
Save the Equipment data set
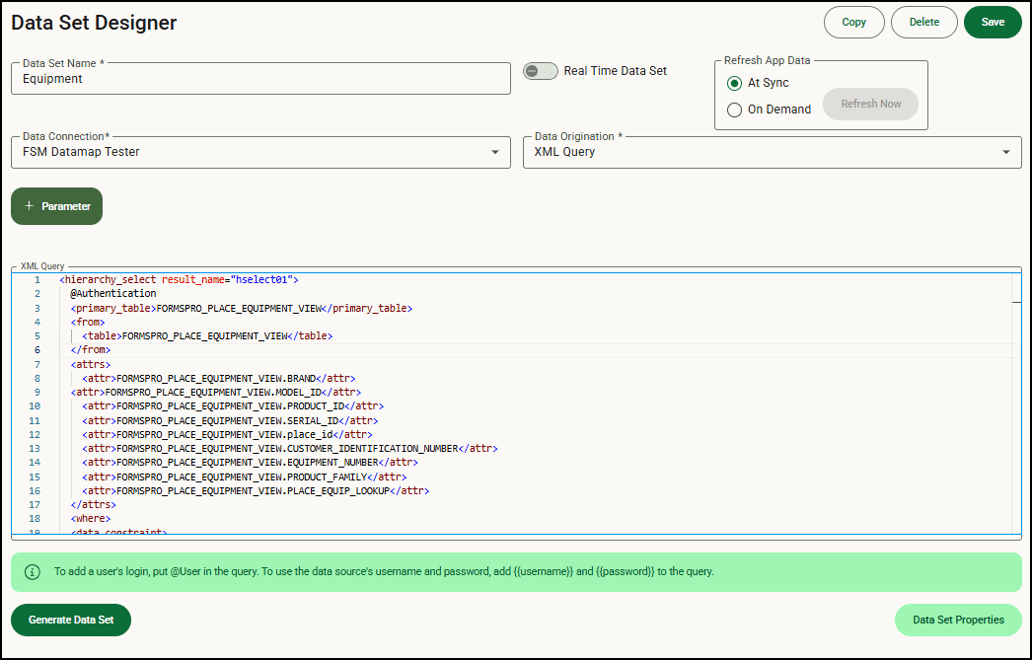pyautogui.click(x=992, y=22)
